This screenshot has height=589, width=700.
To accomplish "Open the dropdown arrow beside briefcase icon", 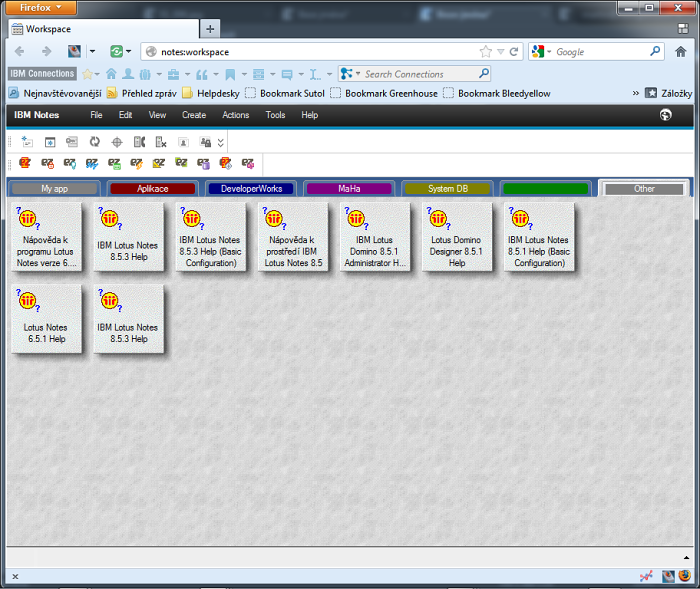I will pyautogui.click(x=188, y=74).
